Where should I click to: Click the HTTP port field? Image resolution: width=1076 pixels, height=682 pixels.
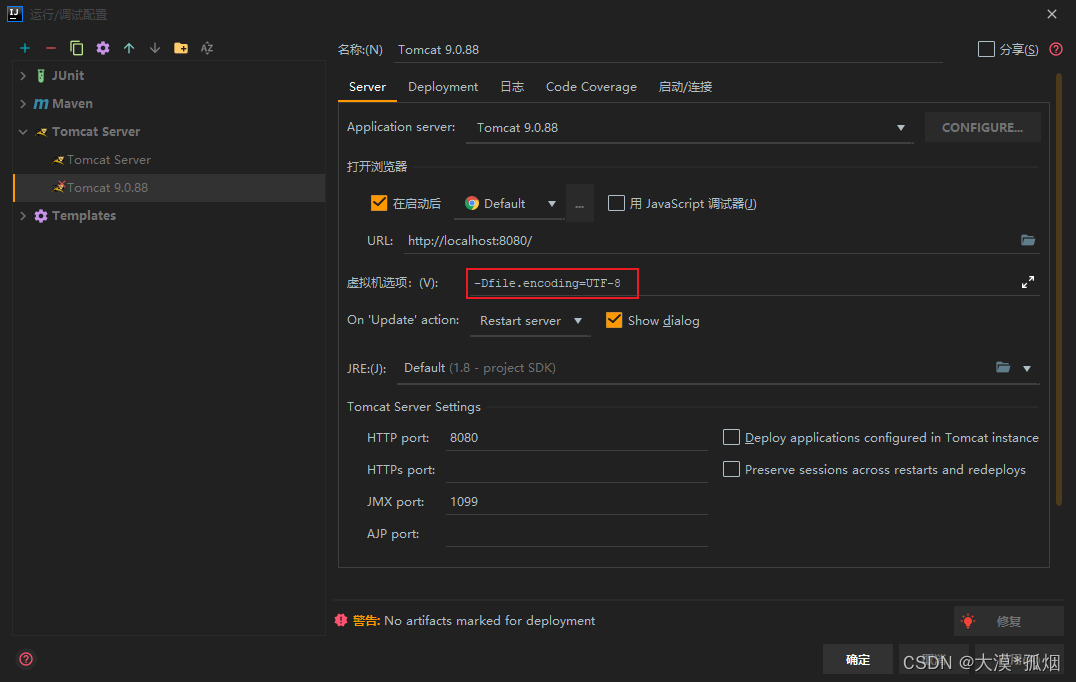576,438
